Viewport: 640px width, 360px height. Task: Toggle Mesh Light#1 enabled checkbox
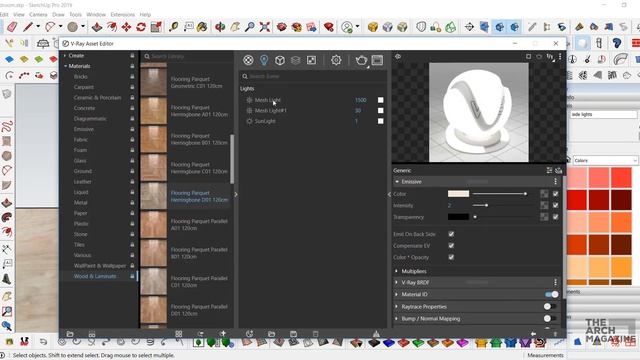pos(380,111)
